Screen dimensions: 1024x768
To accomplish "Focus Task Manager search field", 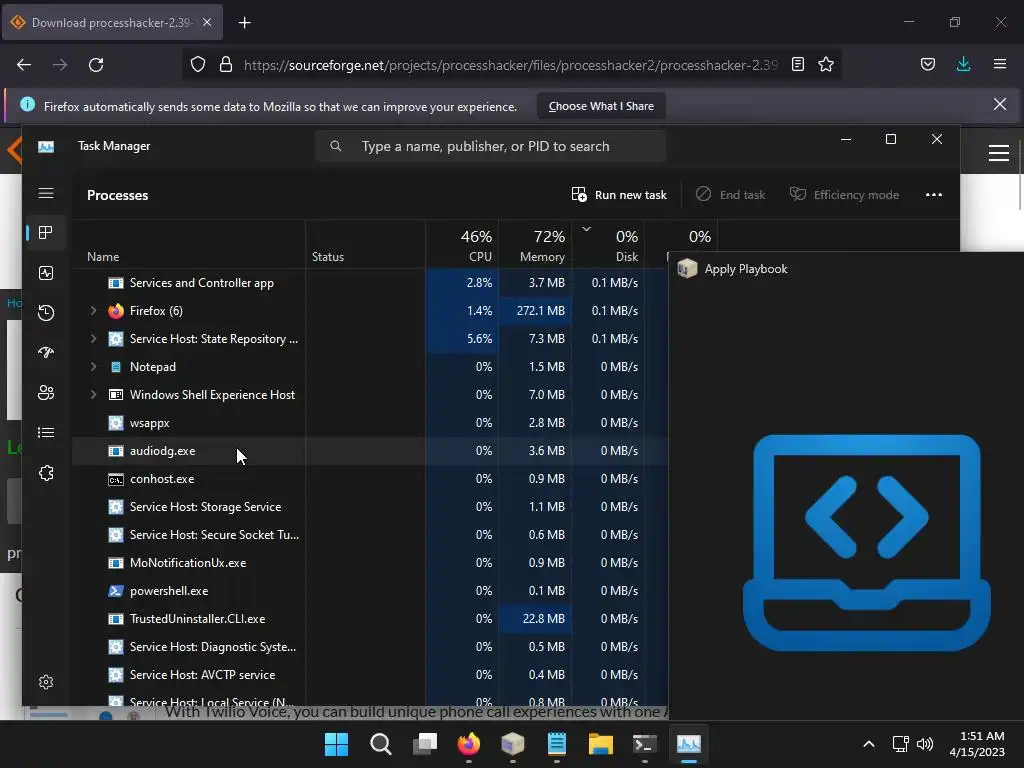I will (490, 146).
